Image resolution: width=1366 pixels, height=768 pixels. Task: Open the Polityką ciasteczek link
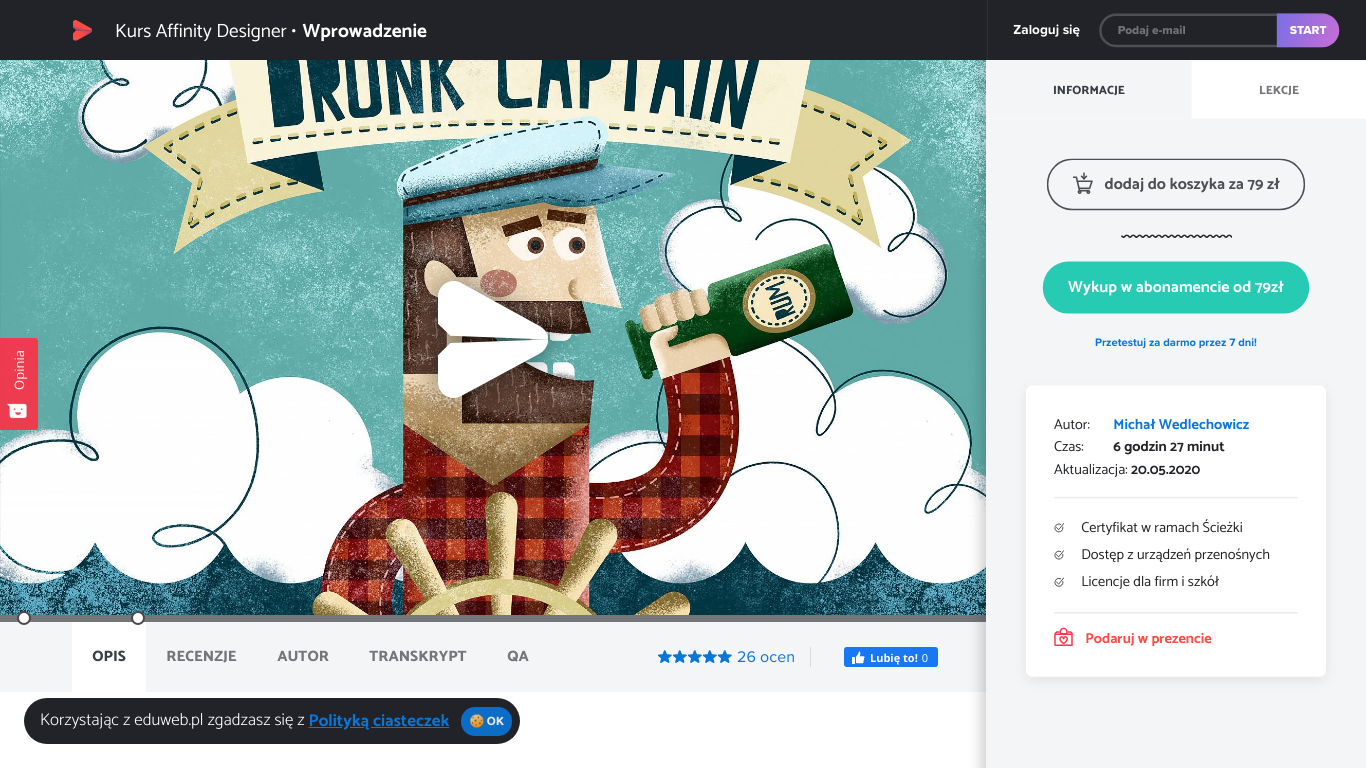(x=379, y=720)
